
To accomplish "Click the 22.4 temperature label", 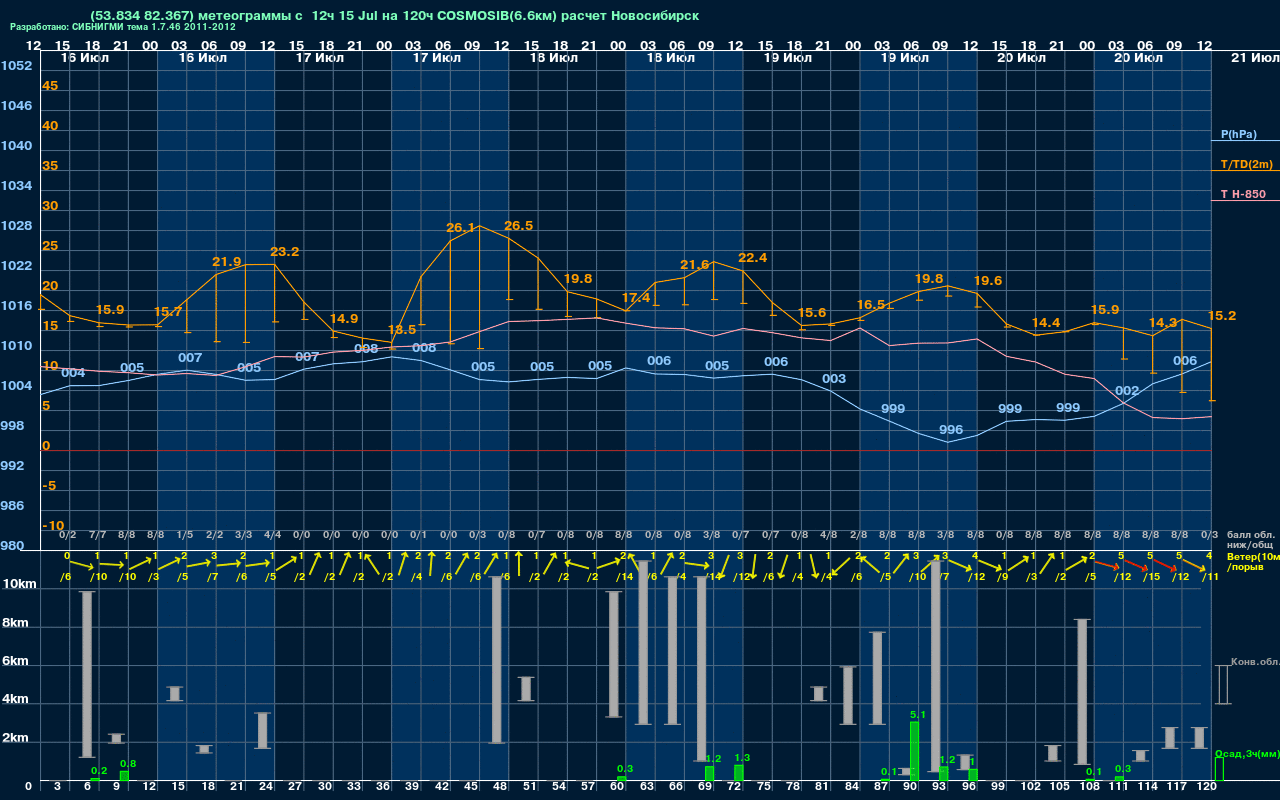I will [x=752, y=258].
